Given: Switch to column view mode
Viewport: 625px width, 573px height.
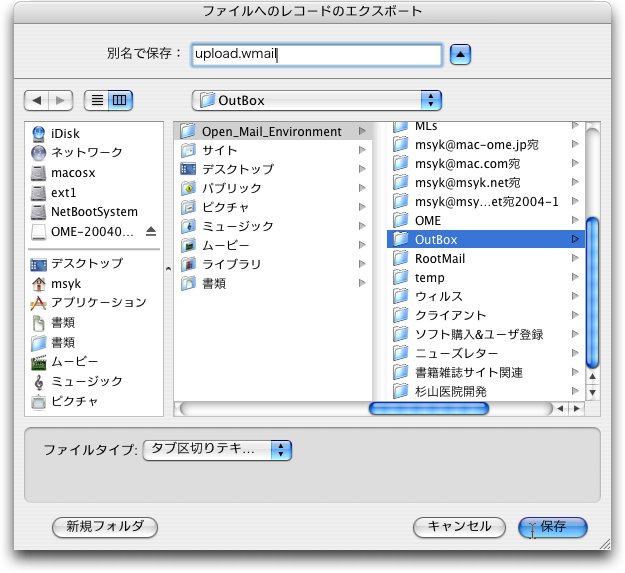Looking at the screenshot, I should [120, 100].
